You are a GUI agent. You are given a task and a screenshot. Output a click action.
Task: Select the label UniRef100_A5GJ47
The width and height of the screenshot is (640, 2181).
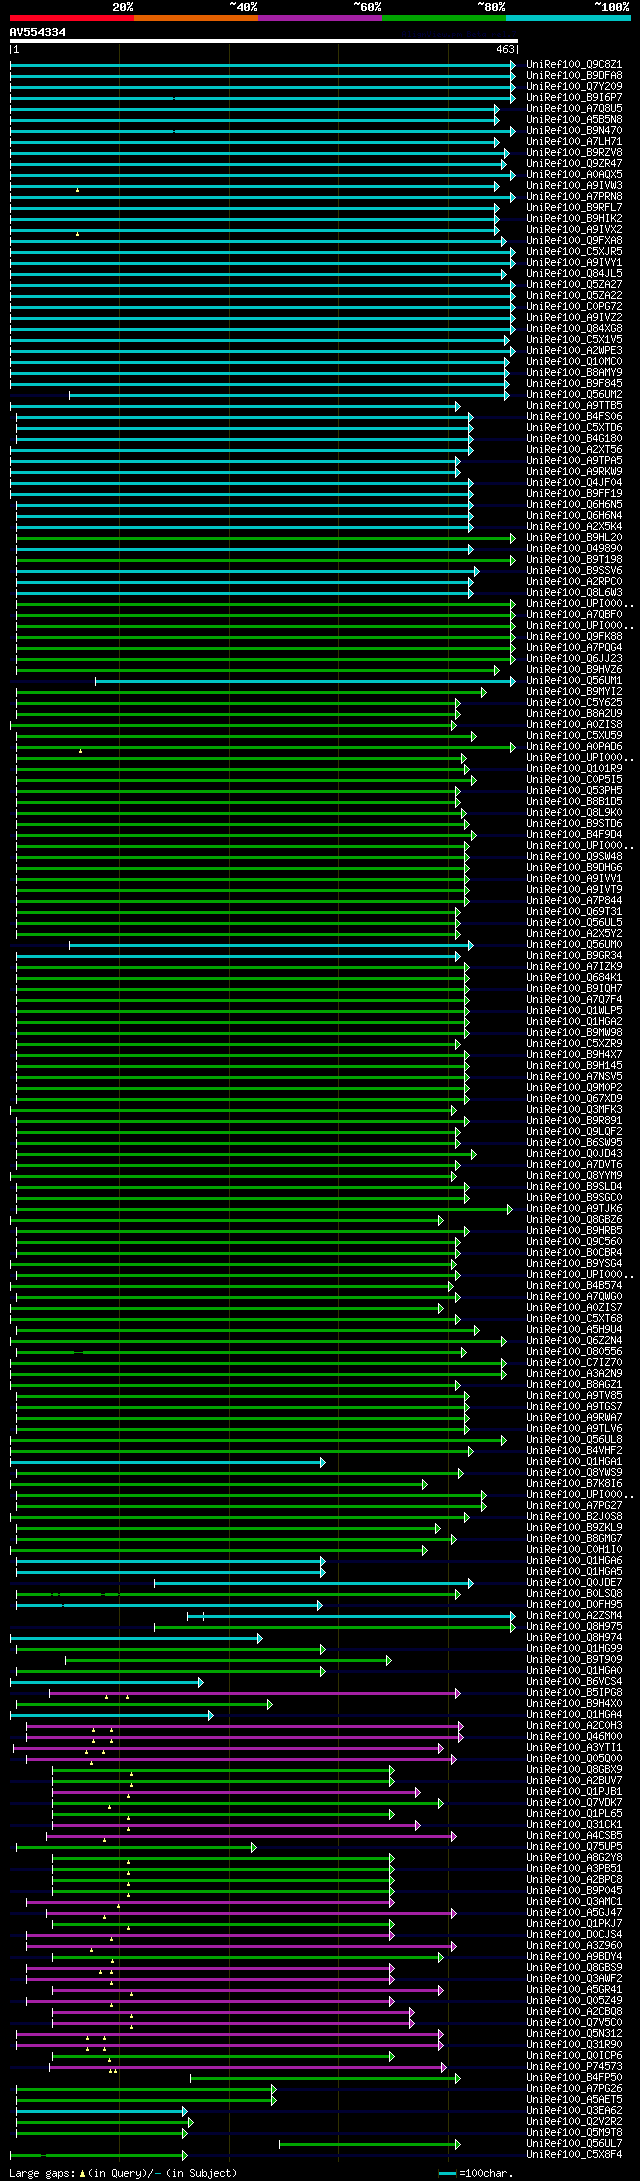coord(574,1913)
